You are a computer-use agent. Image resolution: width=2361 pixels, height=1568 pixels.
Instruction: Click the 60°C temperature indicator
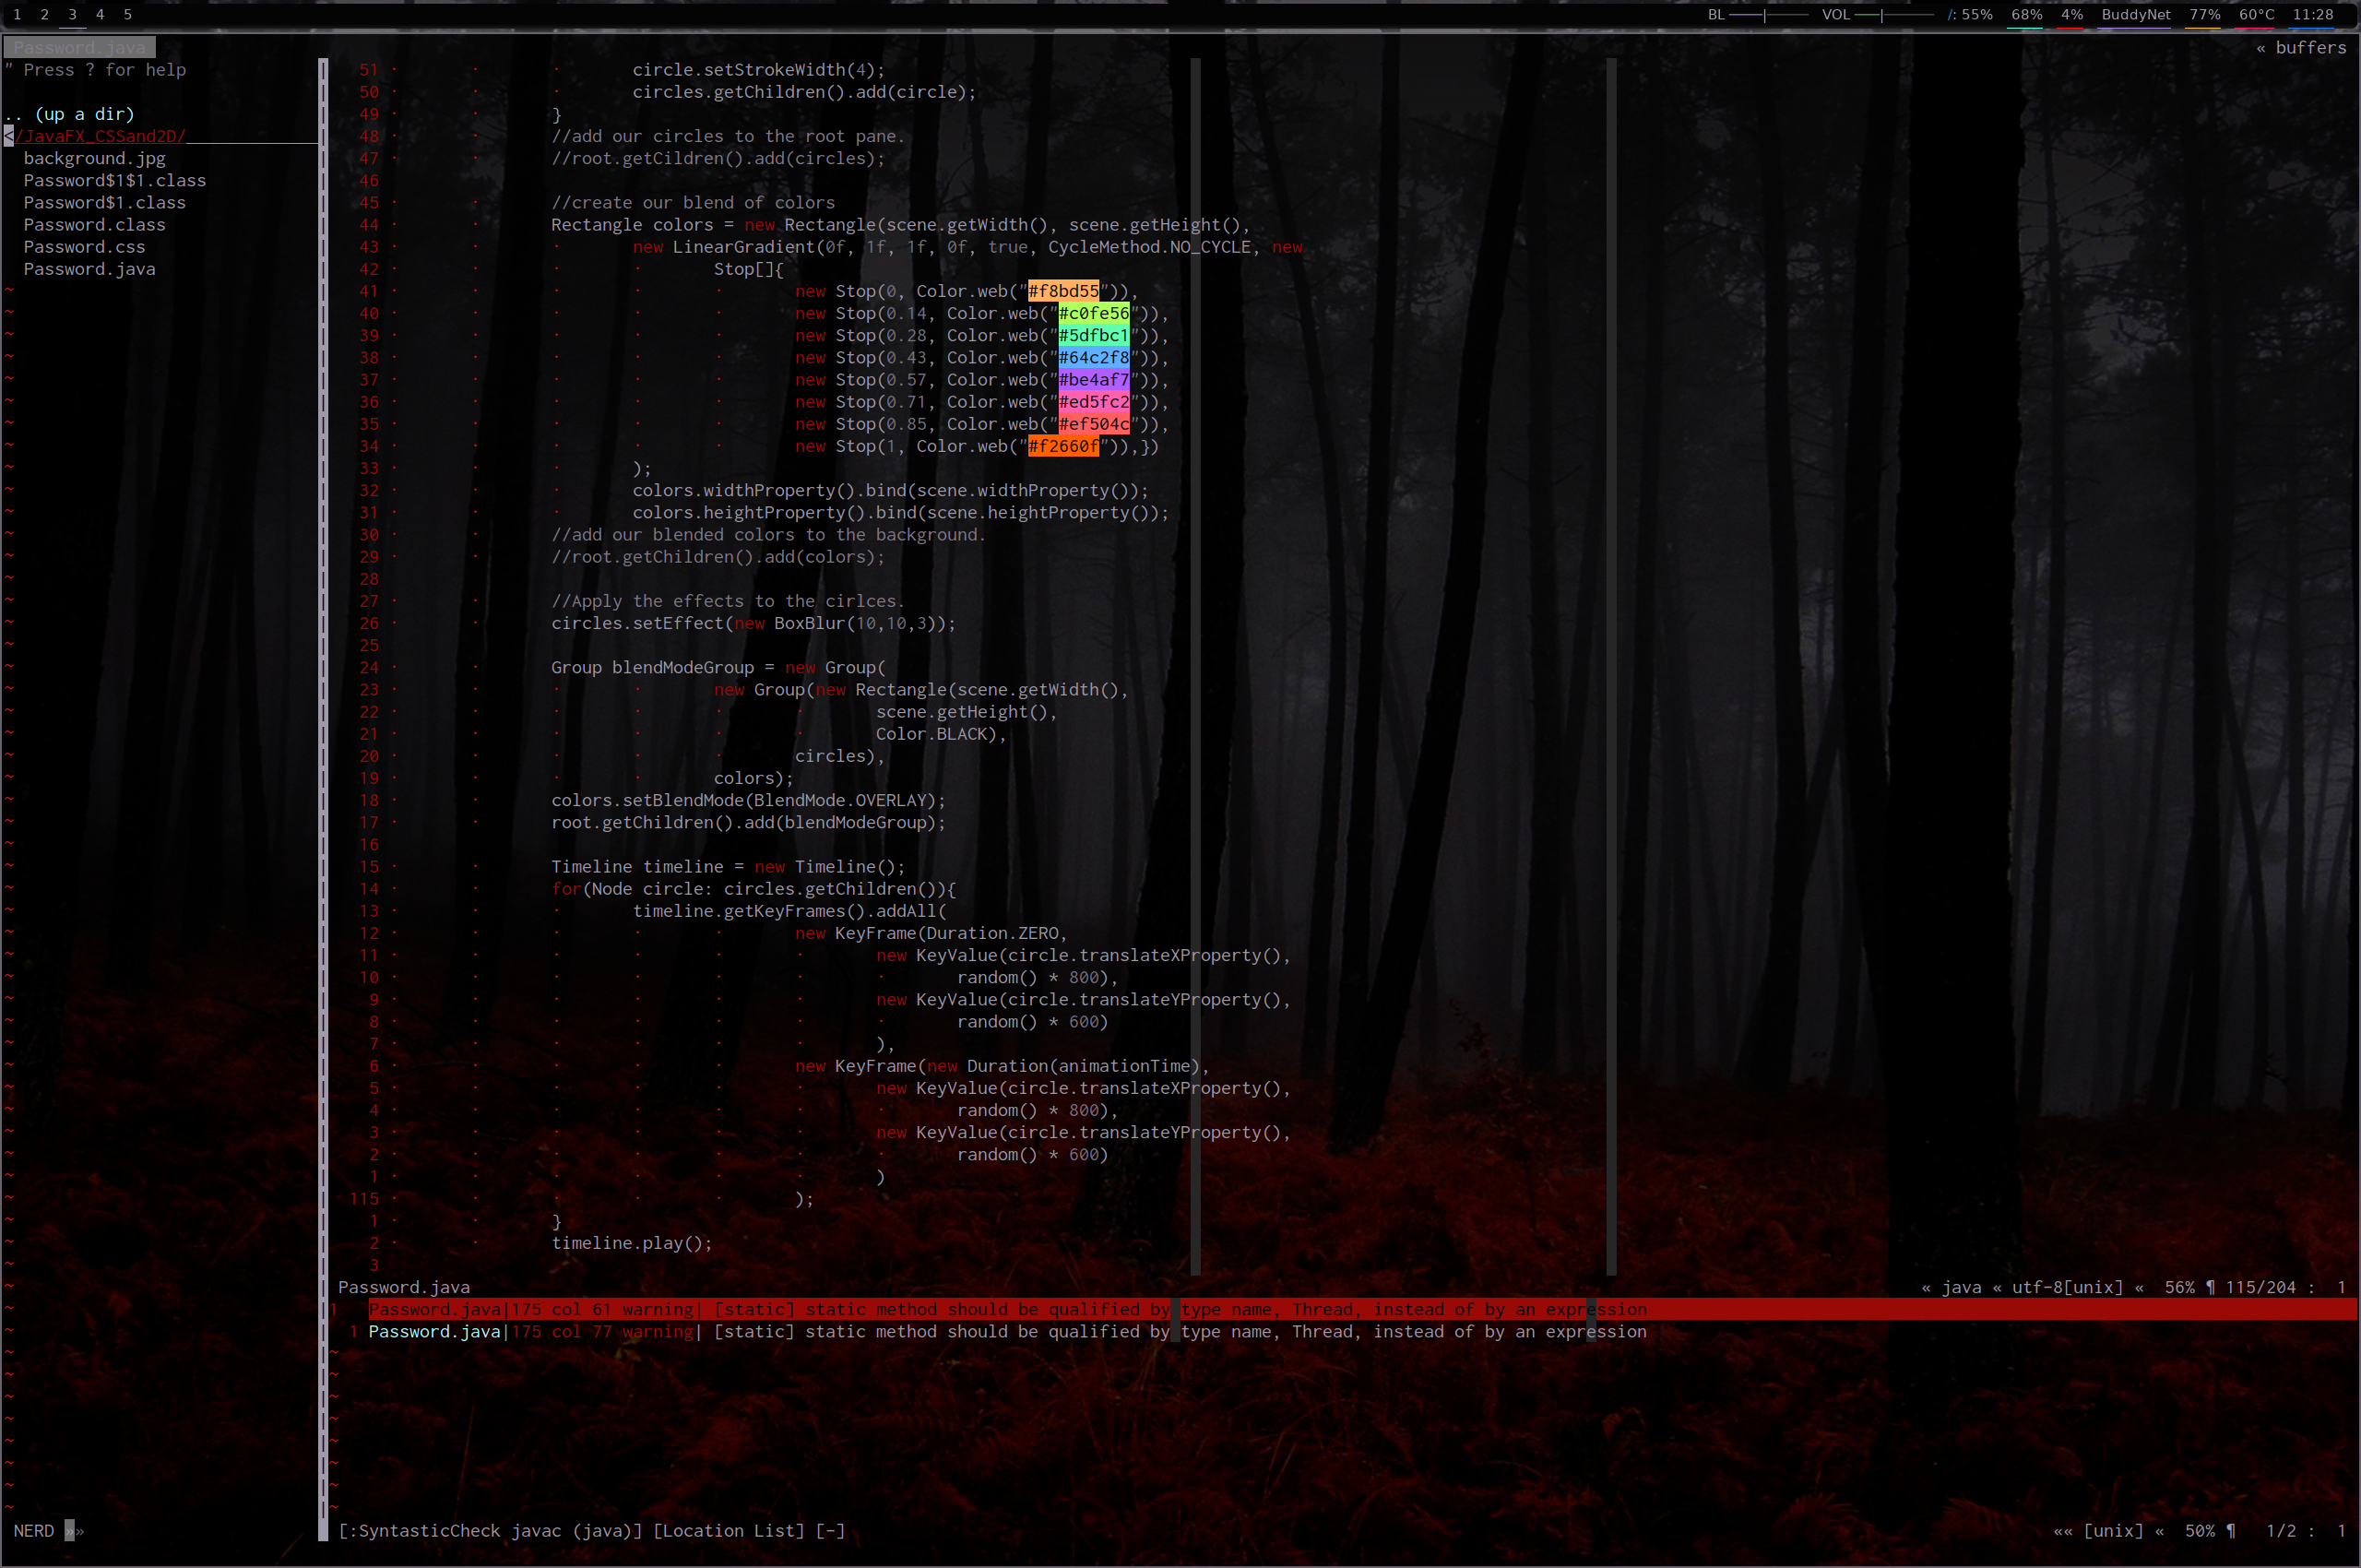(2256, 14)
